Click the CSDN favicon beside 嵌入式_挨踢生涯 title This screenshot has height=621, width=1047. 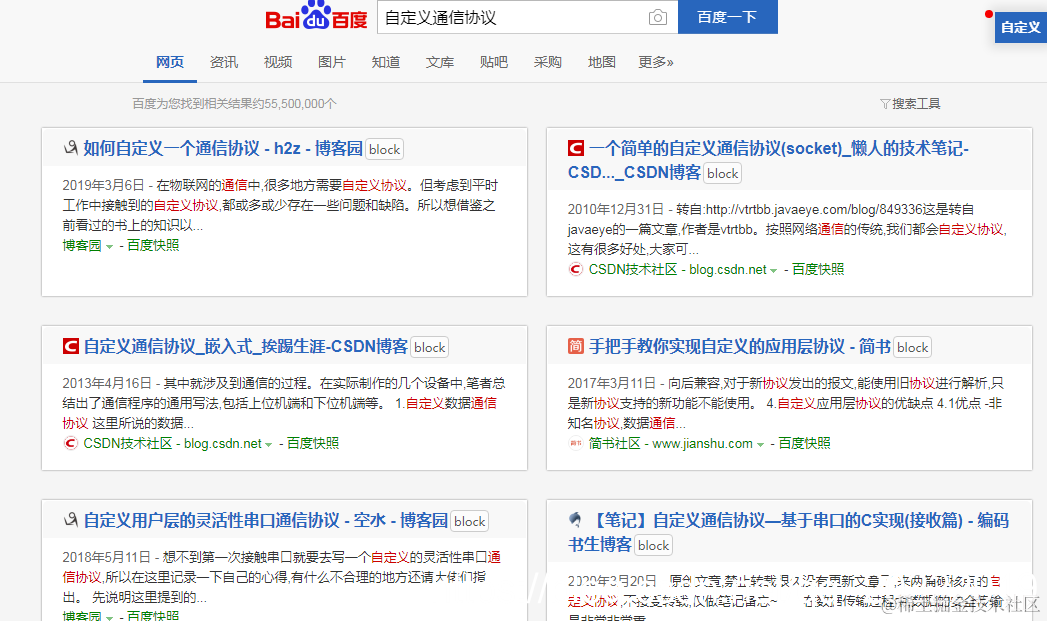coord(71,346)
